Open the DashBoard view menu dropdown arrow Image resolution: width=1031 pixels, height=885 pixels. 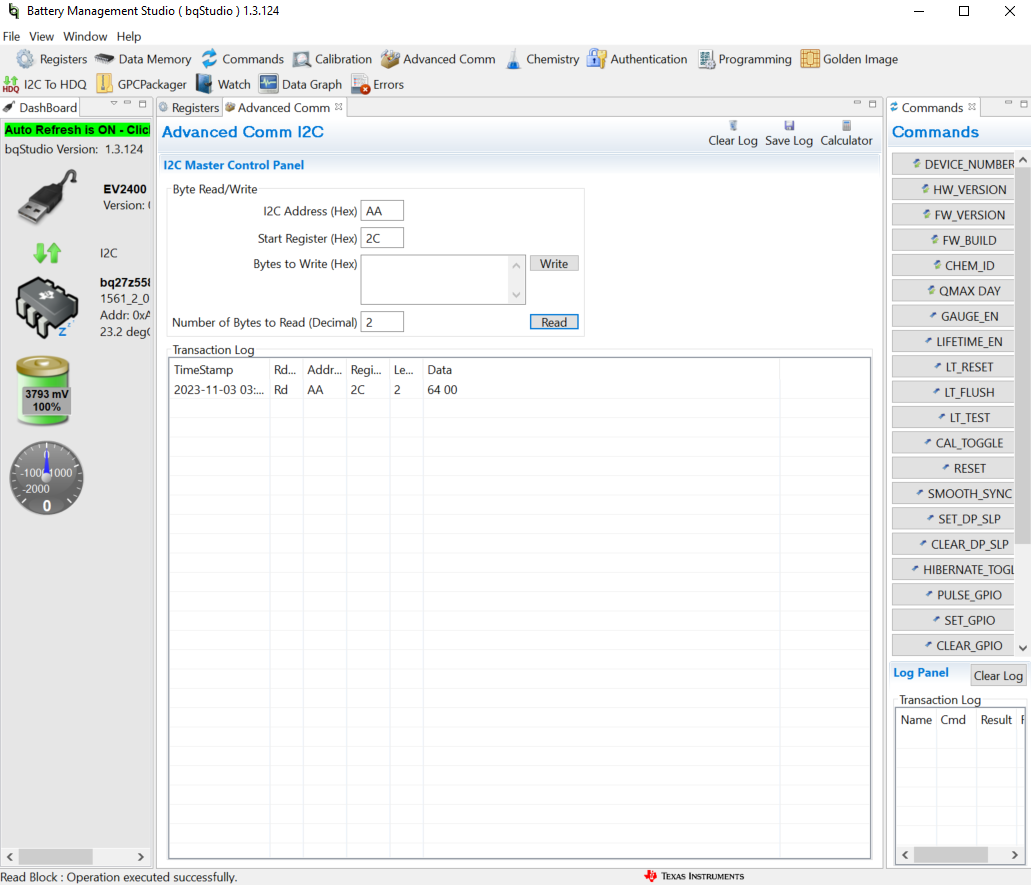coord(114,104)
